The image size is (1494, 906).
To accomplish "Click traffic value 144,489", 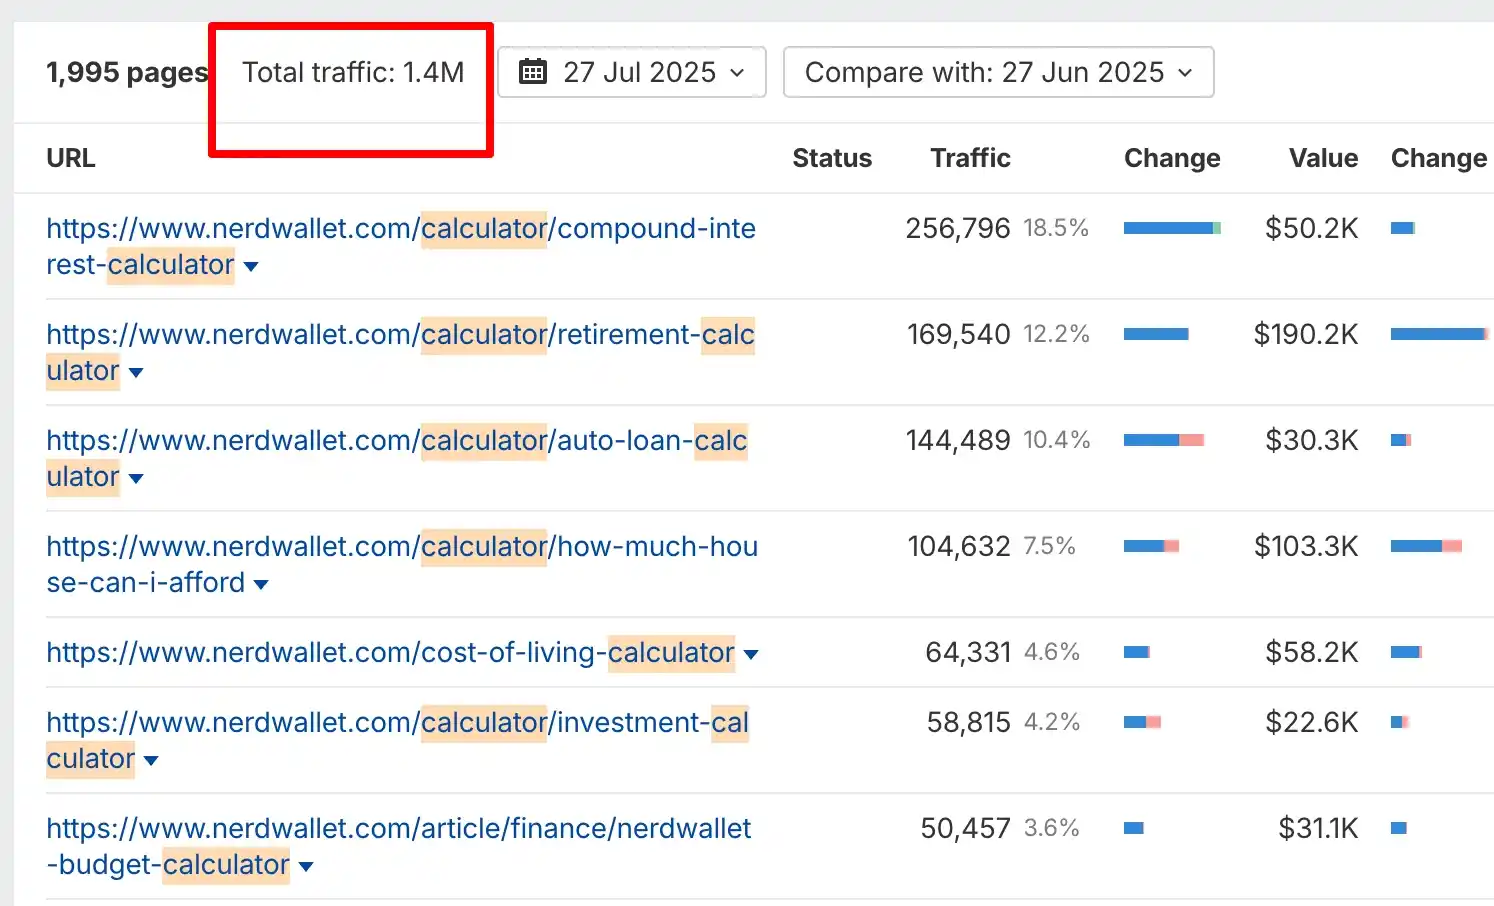I will (x=958, y=440).
